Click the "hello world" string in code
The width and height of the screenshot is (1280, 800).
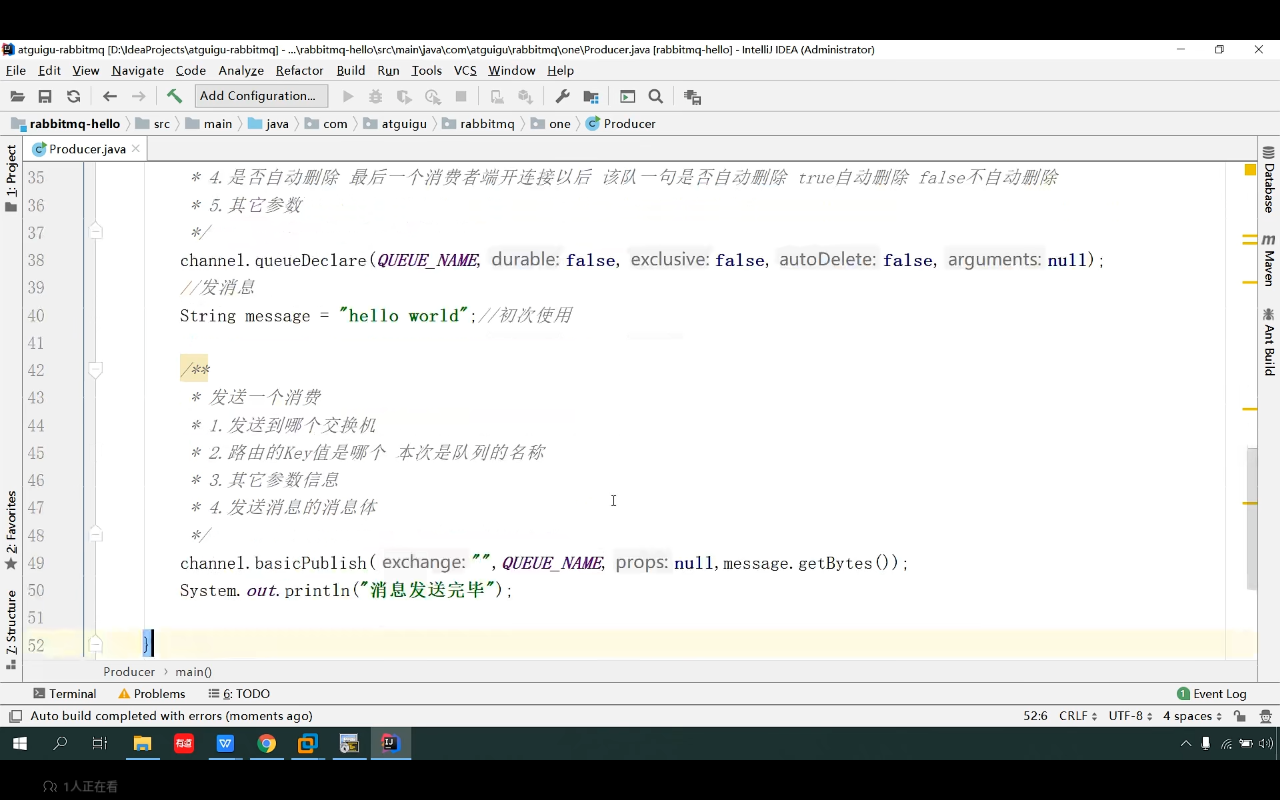tap(404, 315)
